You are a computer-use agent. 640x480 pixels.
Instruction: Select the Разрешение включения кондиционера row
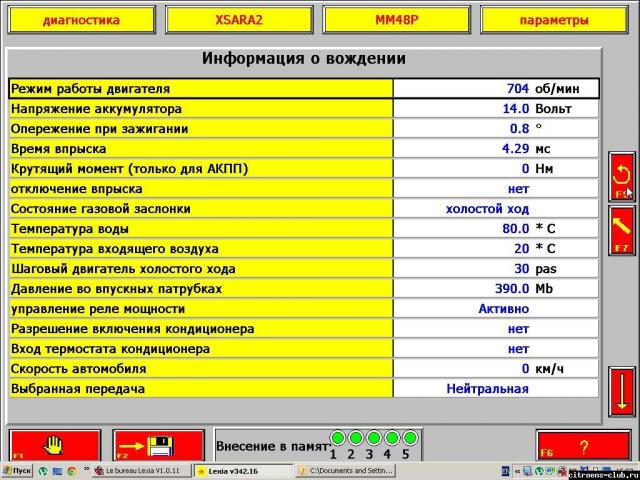[304, 329]
